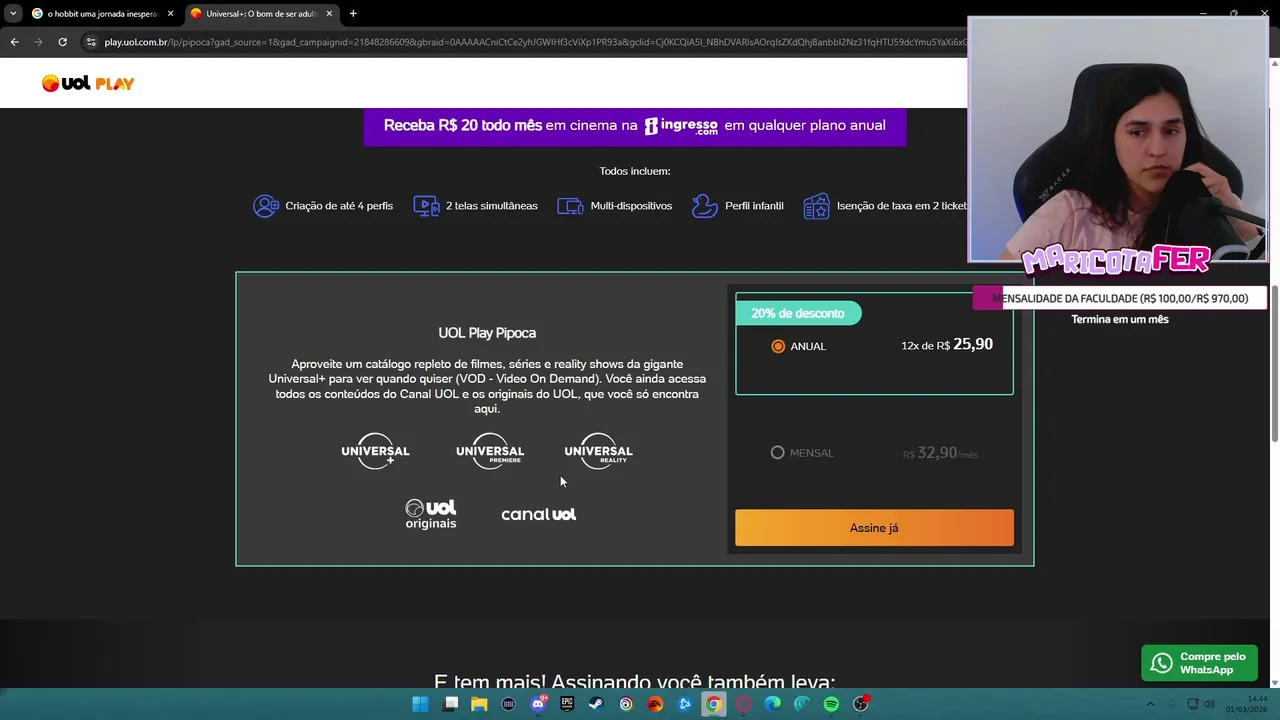Show hidden system tray icons
Screen dimensions: 1280x720
[1150, 704]
